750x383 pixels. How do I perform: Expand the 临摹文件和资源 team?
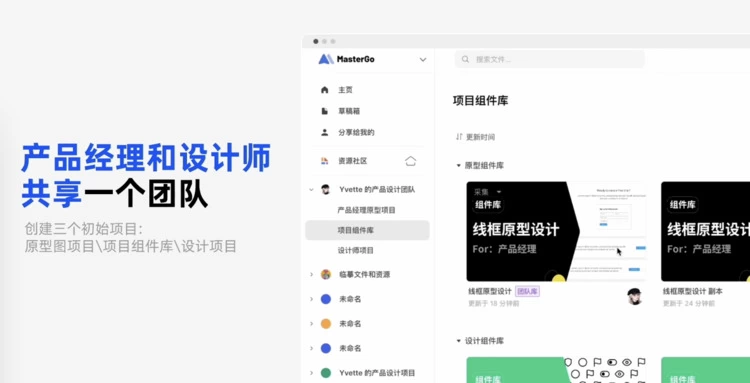click(x=311, y=274)
